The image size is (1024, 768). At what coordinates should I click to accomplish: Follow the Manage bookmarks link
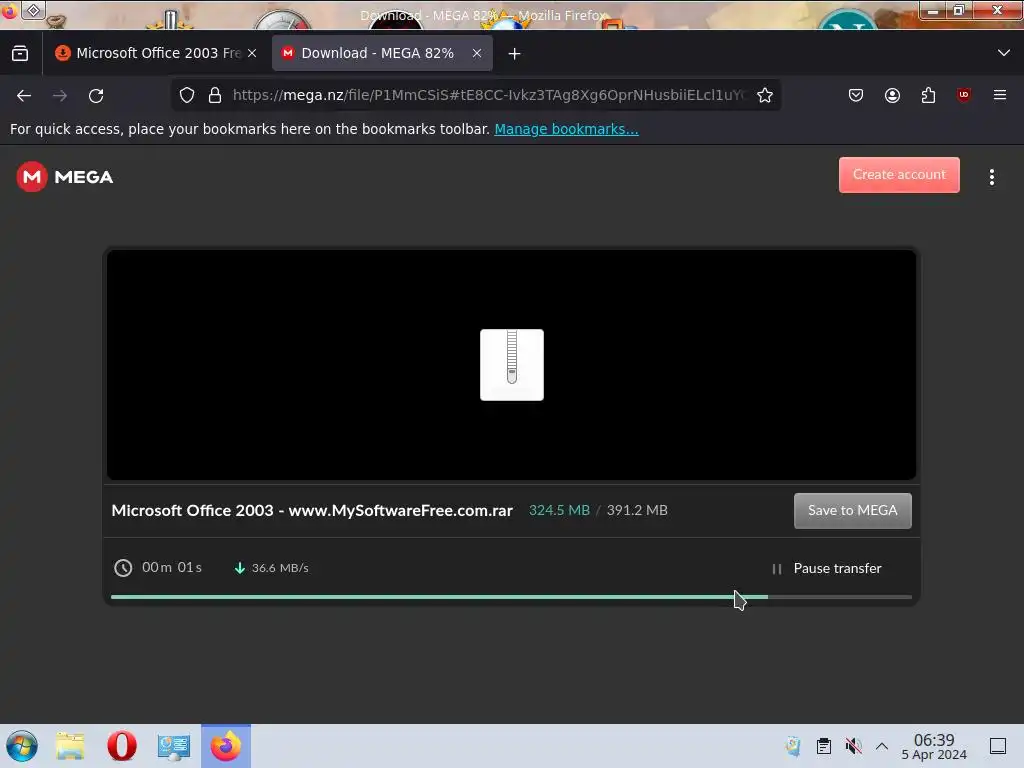tap(566, 129)
